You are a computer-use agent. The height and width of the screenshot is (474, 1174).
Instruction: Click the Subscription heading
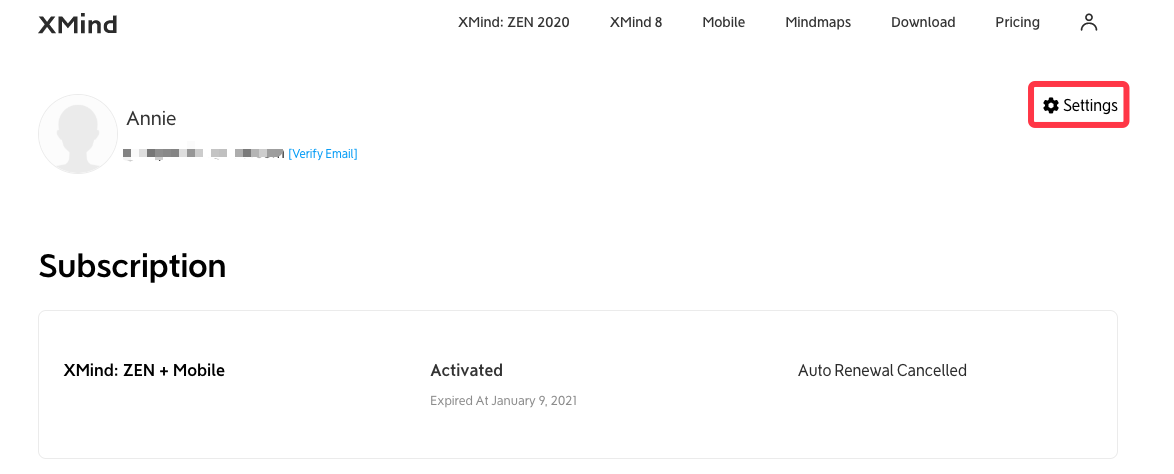(x=133, y=267)
